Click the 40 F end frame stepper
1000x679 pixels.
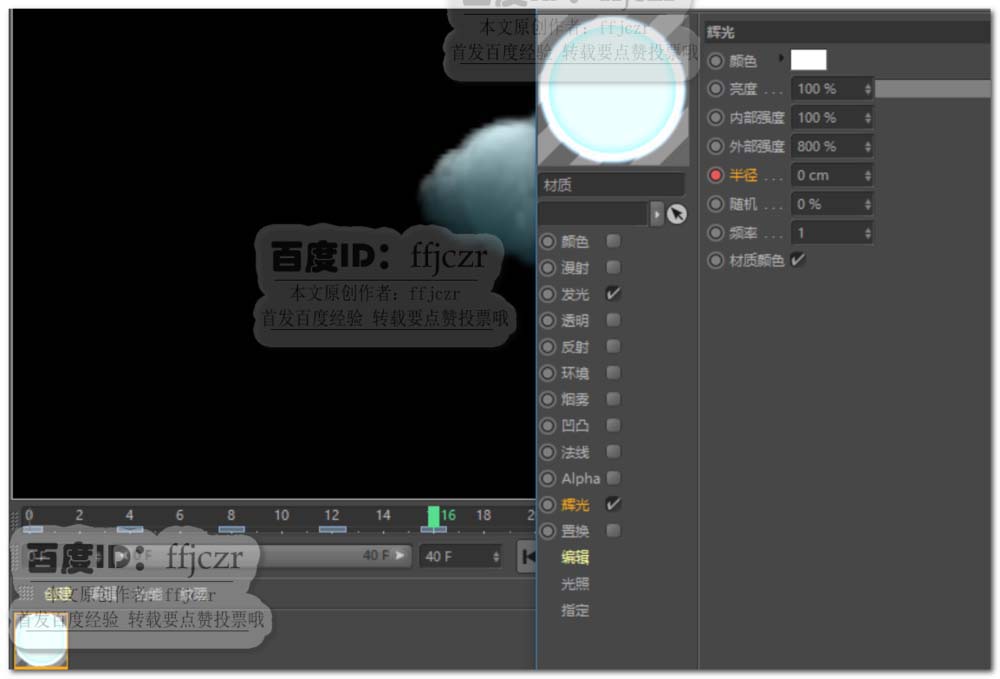click(x=496, y=557)
